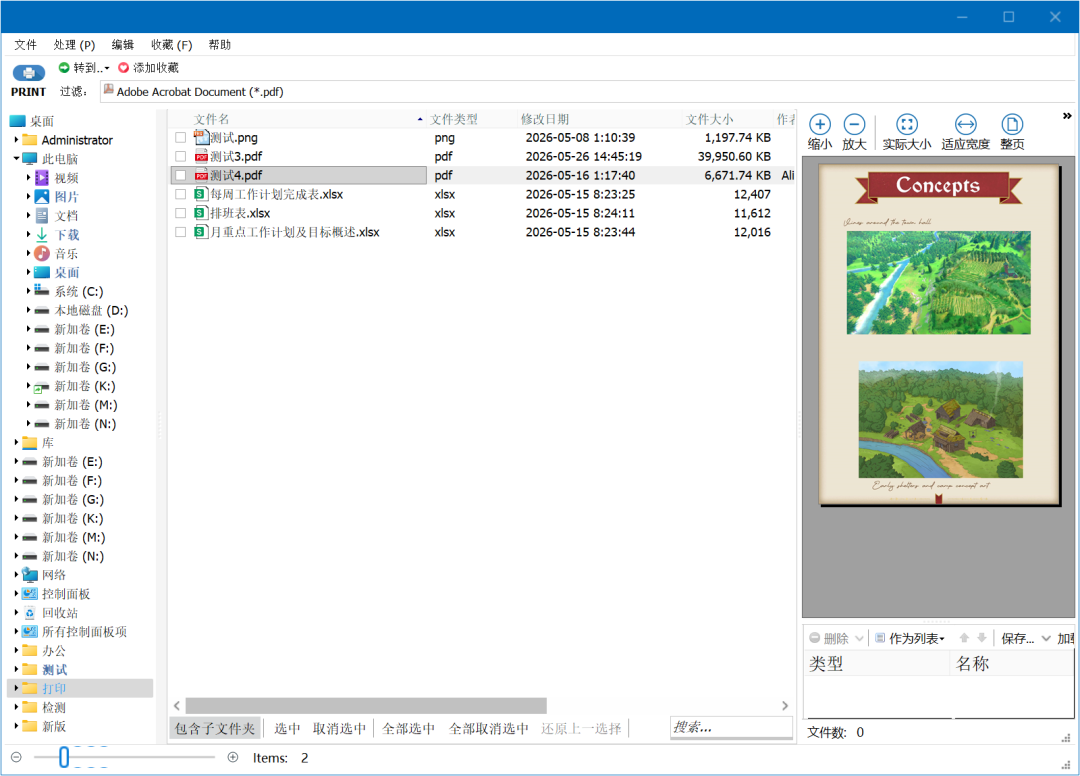Viewport: 1080px width, 776px height.
Task: Select 下载 folder in tree
Action: 66,235
